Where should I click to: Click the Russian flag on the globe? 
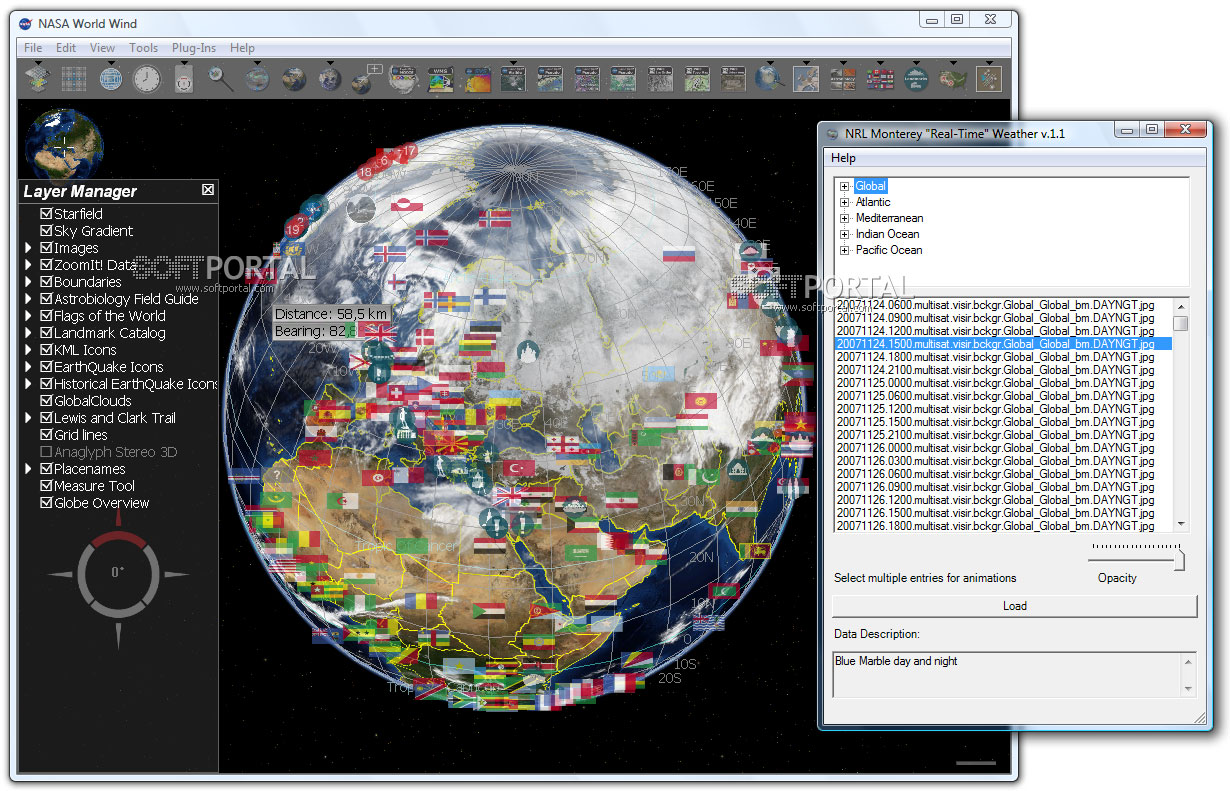(679, 254)
